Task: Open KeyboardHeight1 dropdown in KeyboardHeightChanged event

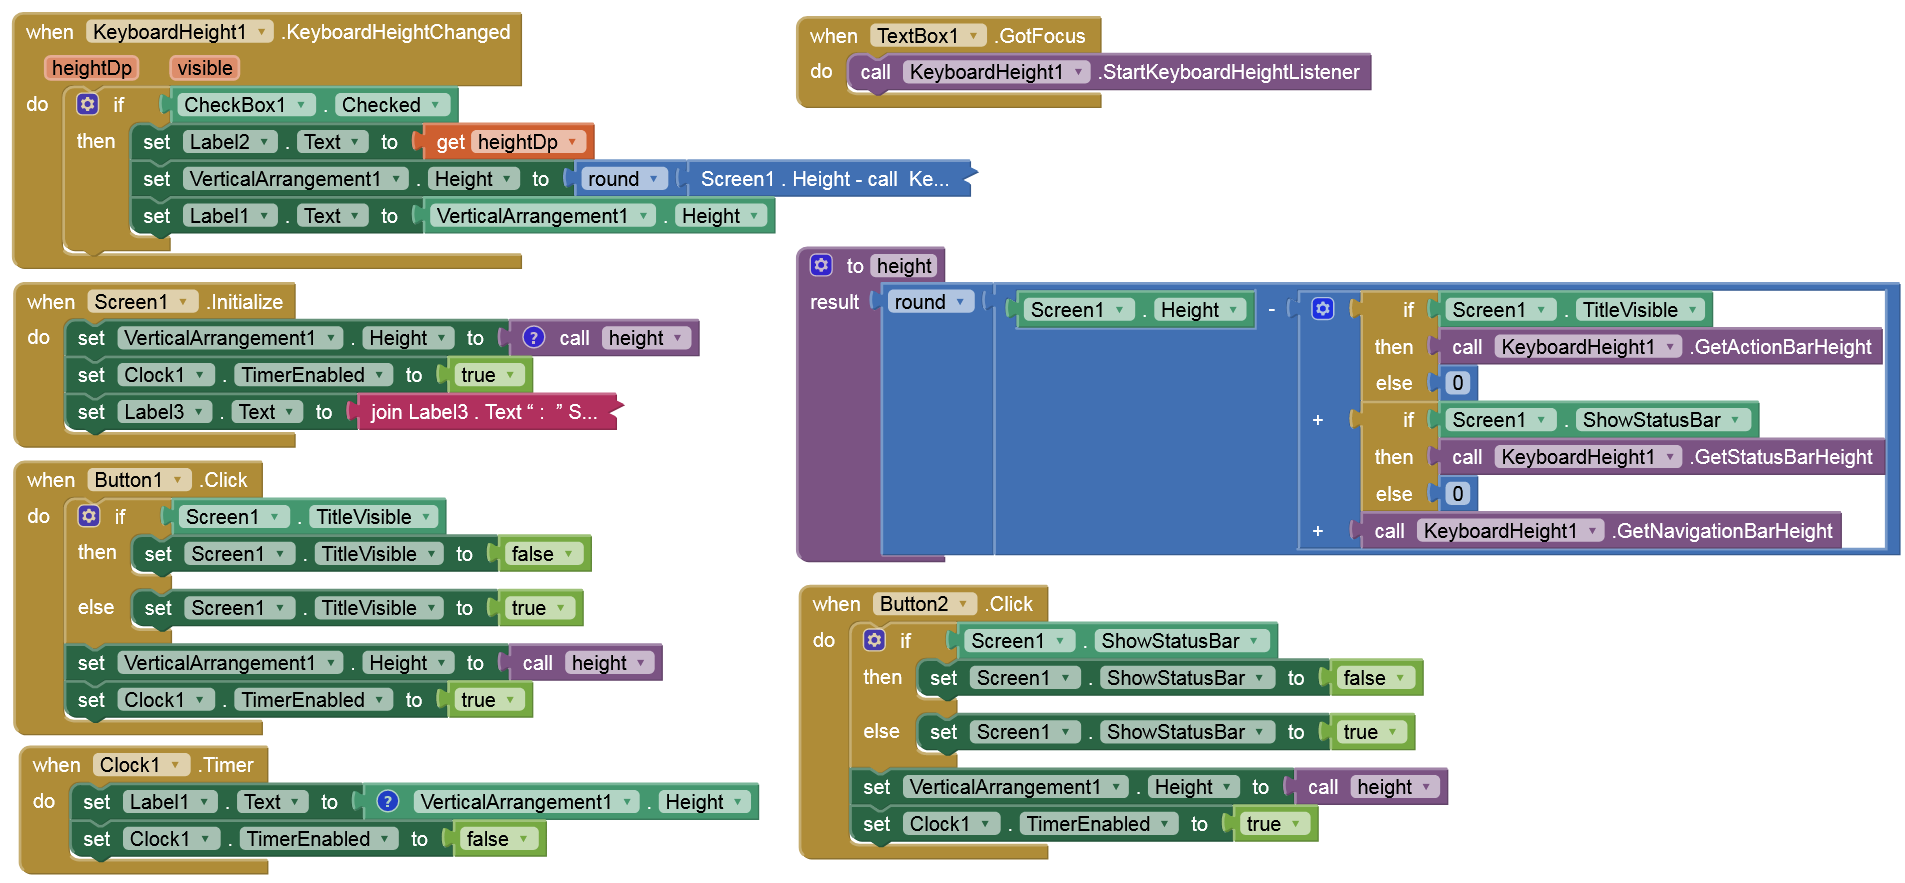Action: pyautogui.click(x=261, y=32)
